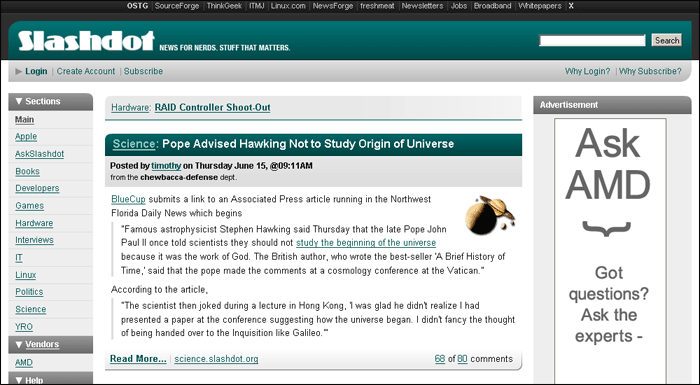The image size is (700, 385).
Task: Open the Why Subscribe? link
Action: (650, 71)
